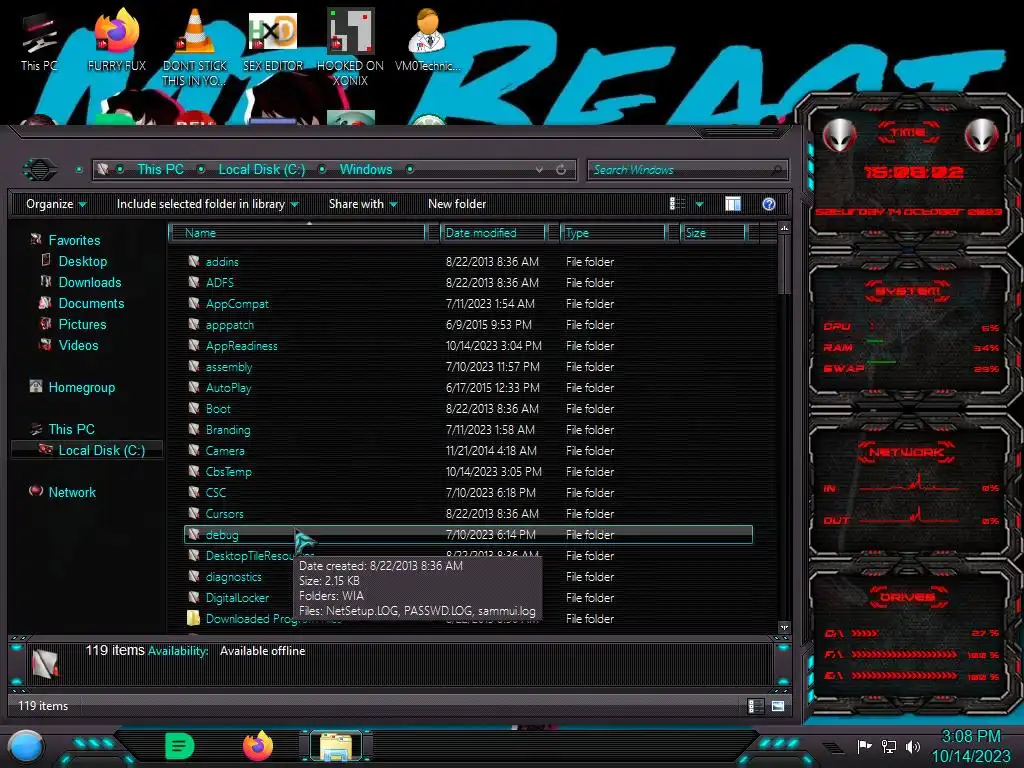1024x768 pixels.
Task: Switch to details view in status bar
Action: (756, 706)
